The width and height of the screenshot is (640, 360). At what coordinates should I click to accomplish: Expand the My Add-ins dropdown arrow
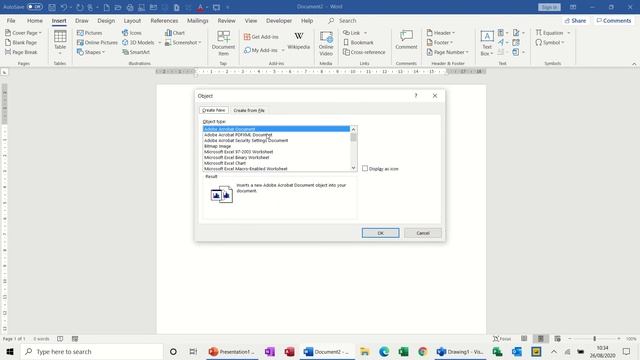[x=283, y=50]
